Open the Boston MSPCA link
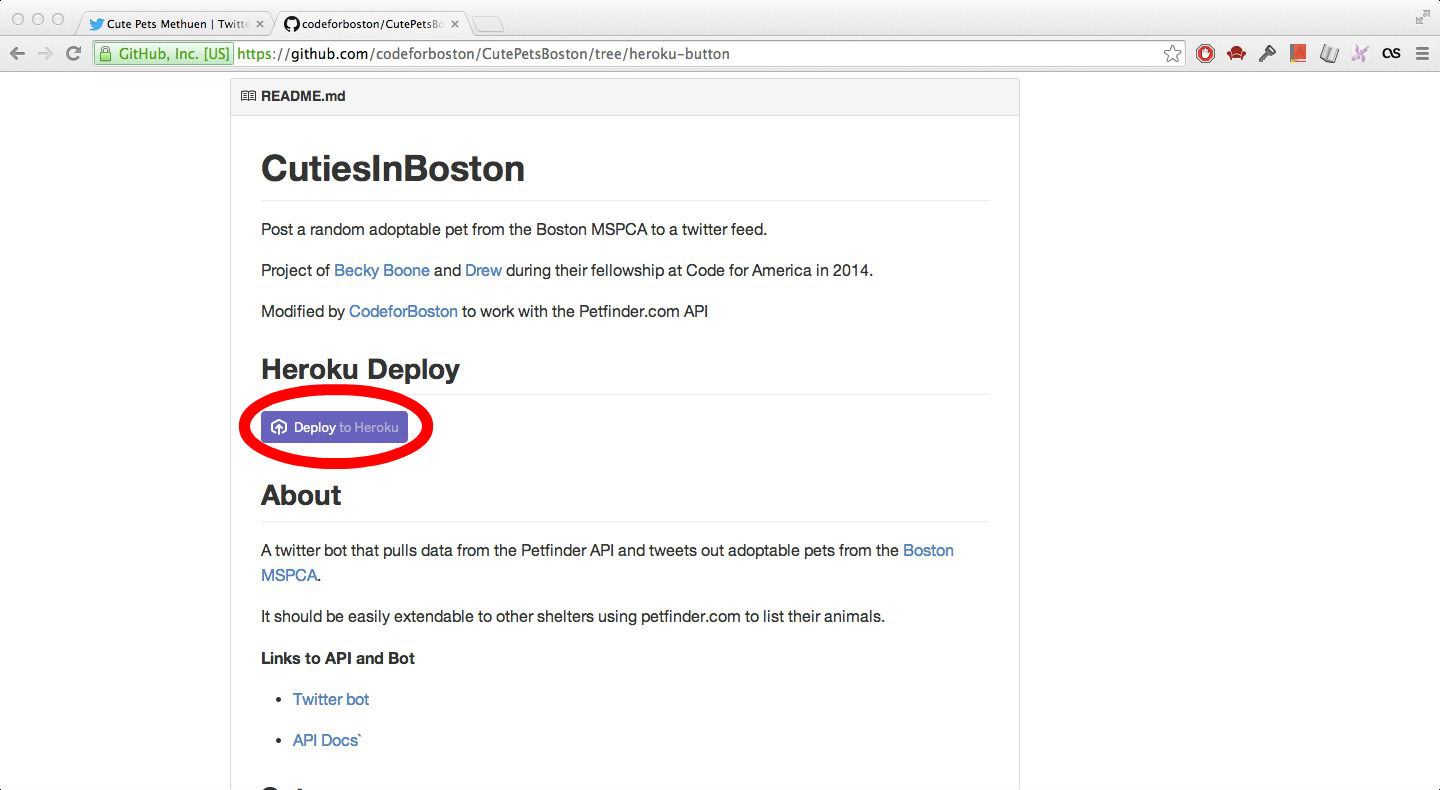 point(607,563)
